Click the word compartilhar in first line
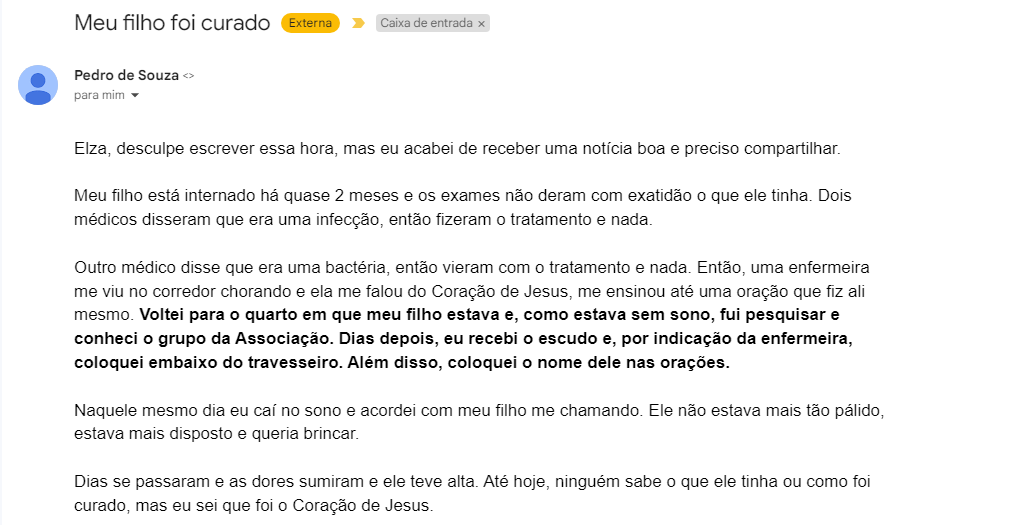This screenshot has width=1015, height=528. click(x=790, y=149)
